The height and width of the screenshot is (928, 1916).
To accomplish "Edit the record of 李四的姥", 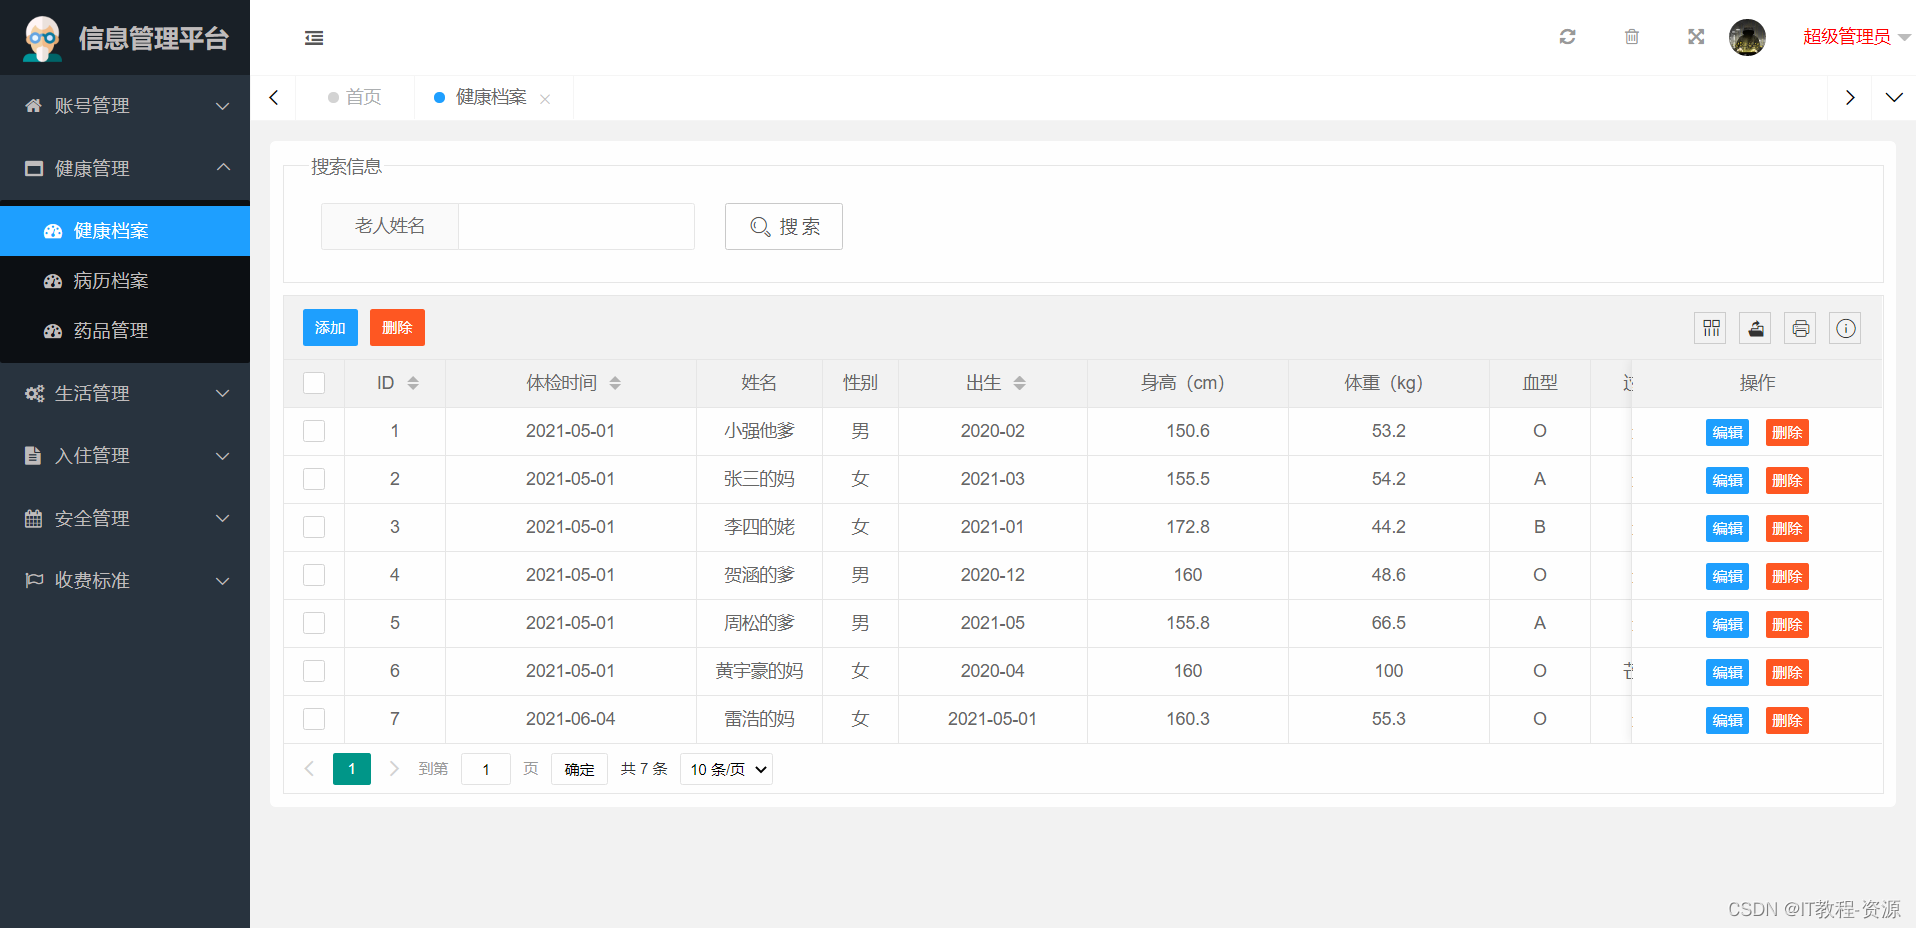I will pos(1727,528).
